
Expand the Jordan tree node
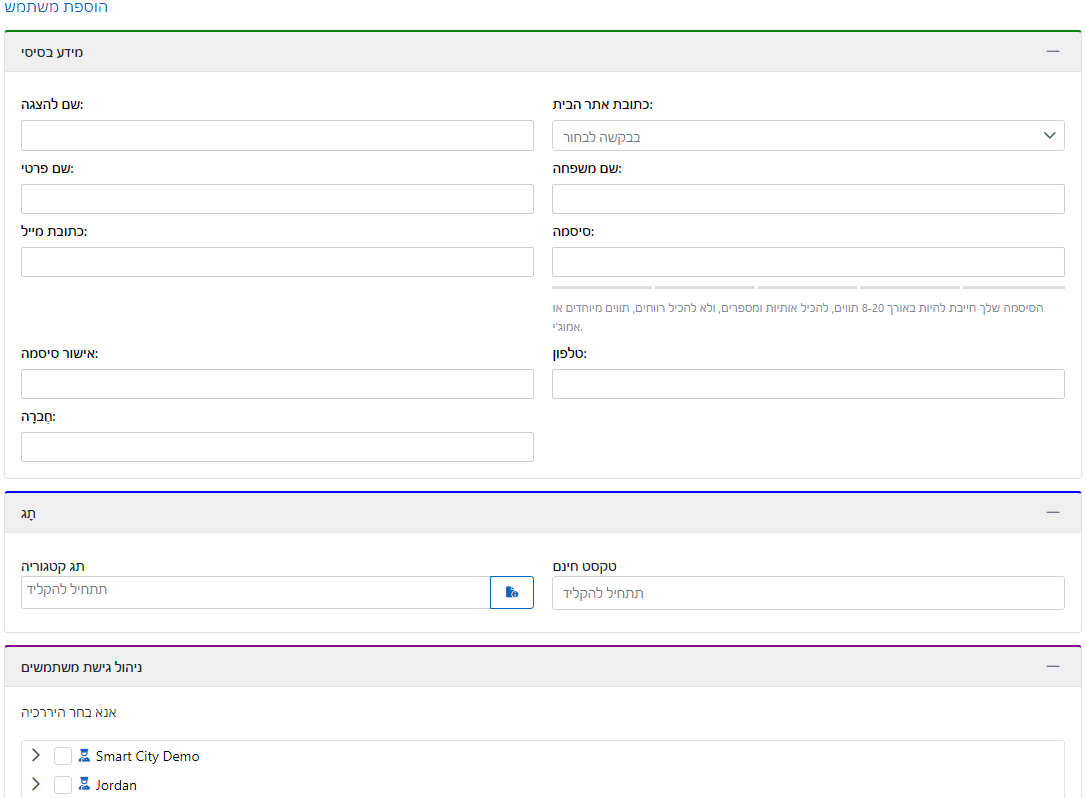pyautogui.click(x=37, y=785)
